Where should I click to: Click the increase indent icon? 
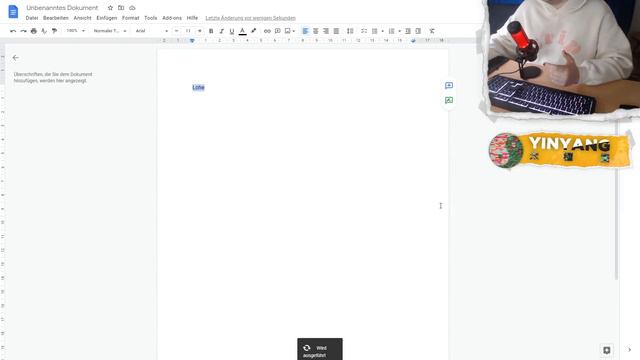pyautogui.click(x=418, y=31)
